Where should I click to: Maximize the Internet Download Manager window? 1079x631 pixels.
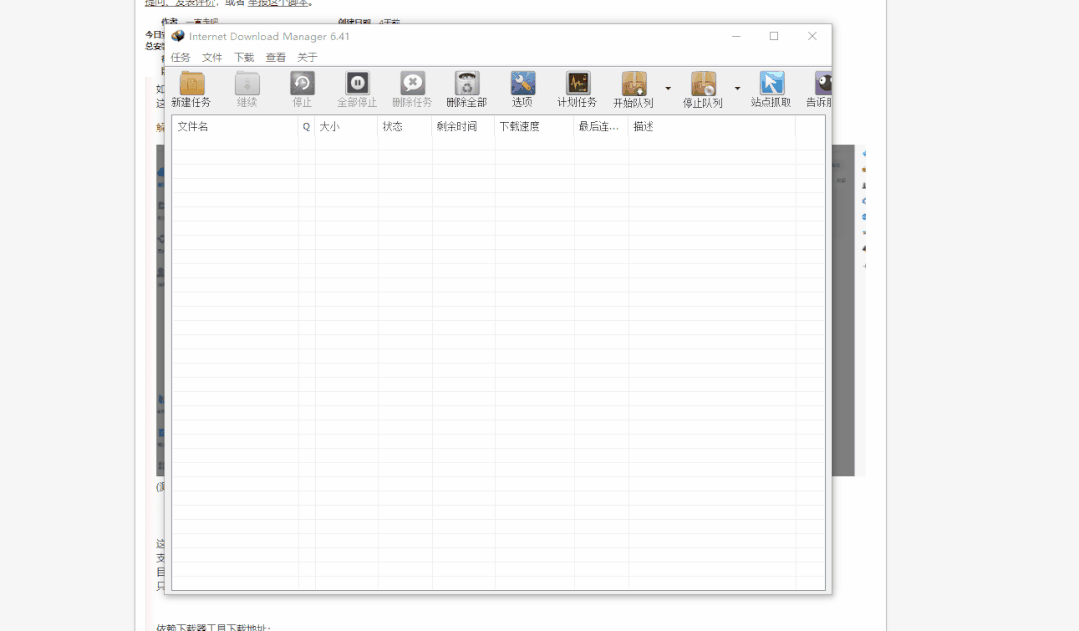tap(774, 36)
